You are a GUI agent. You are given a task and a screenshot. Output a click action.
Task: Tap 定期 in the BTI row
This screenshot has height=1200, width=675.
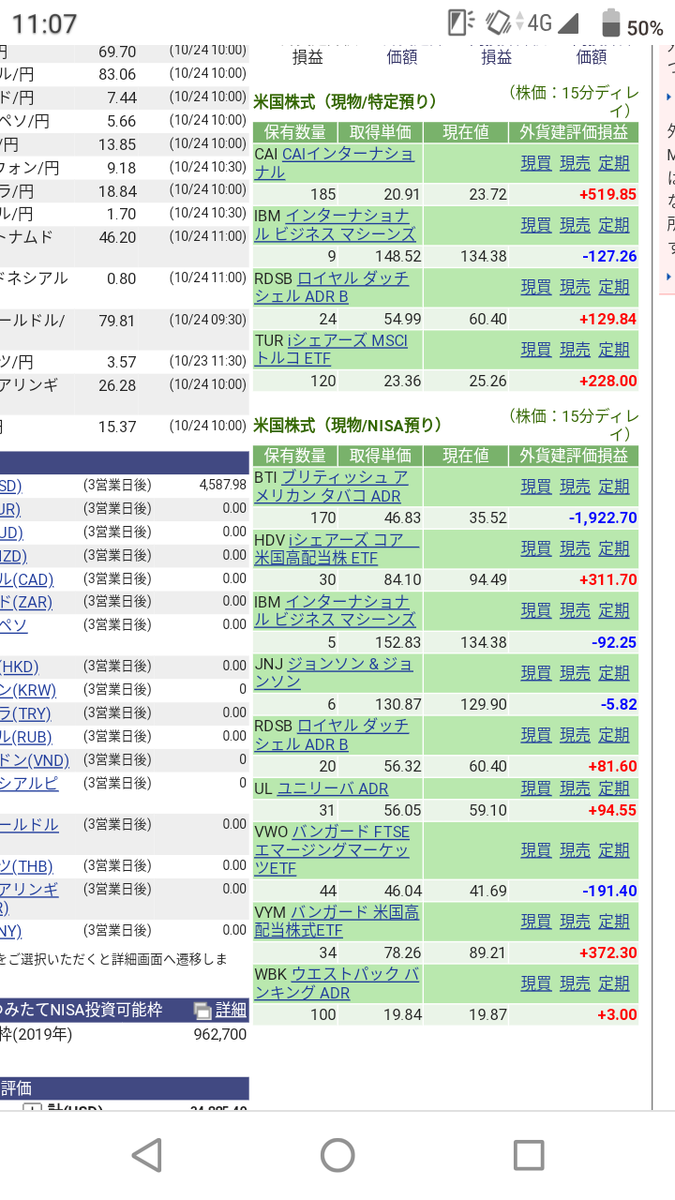pyautogui.click(x=614, y=486)
